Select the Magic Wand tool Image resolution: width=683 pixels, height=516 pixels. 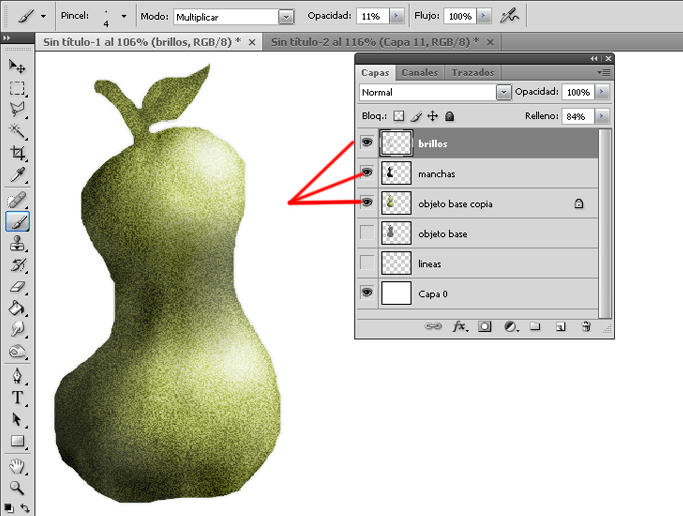point(17,131)
